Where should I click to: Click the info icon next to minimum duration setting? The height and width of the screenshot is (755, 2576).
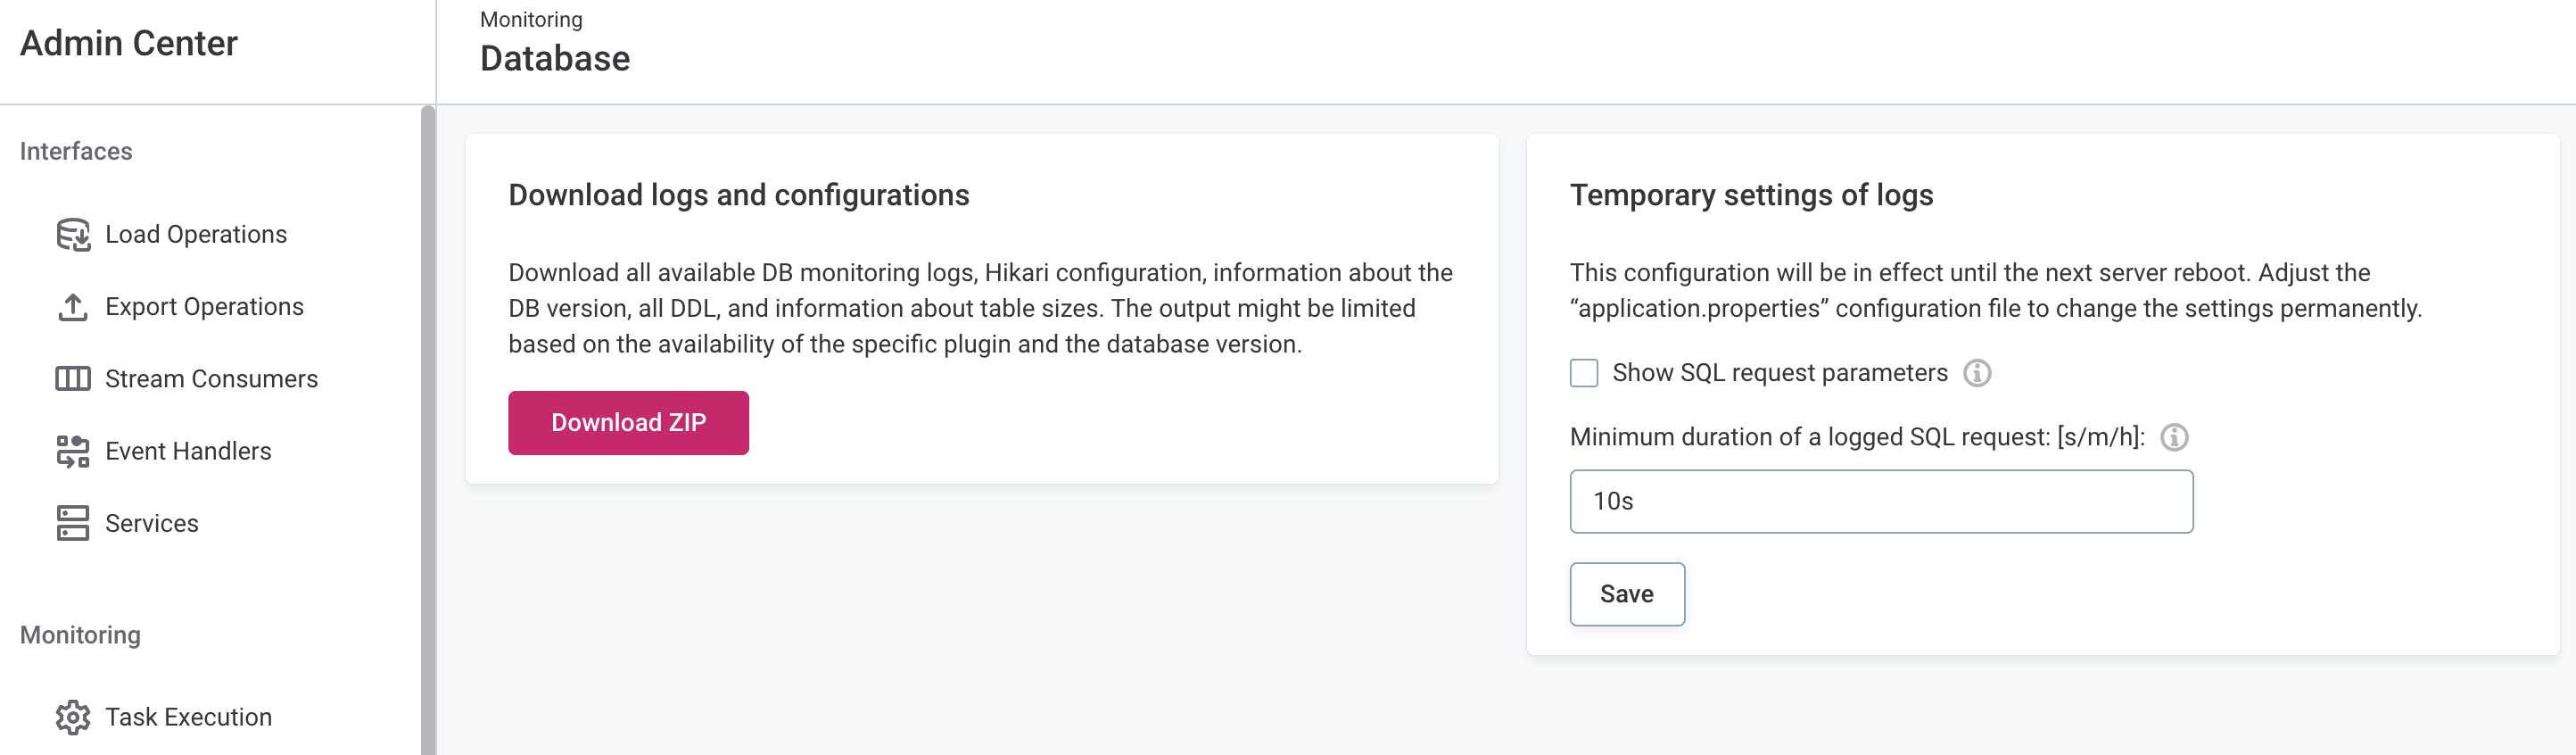tap(2178, 437)
